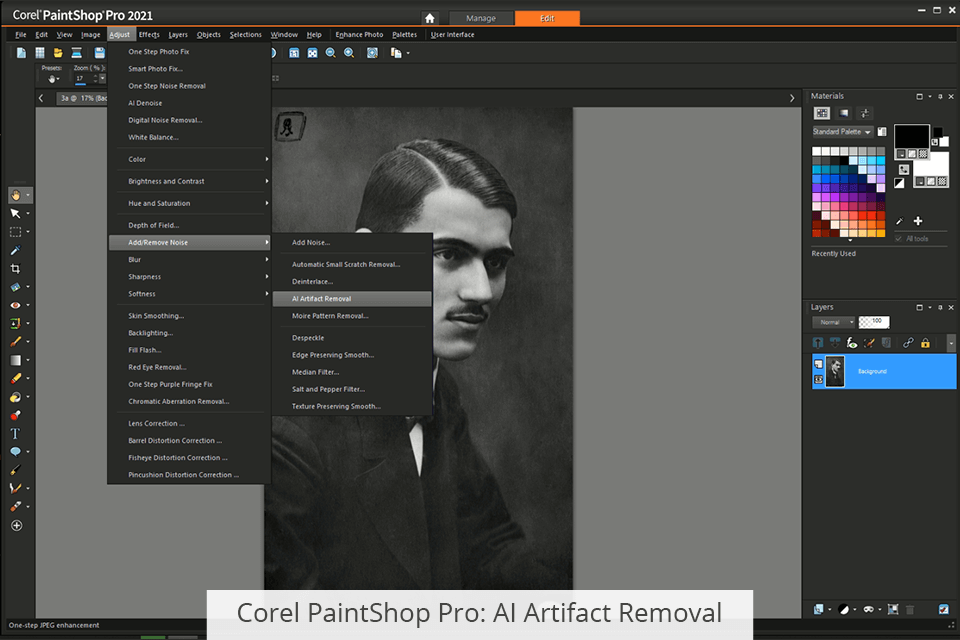
Task: Expand the Brightness and Contrast submenu
Action: pyautogui.click(x=190, y=181)
